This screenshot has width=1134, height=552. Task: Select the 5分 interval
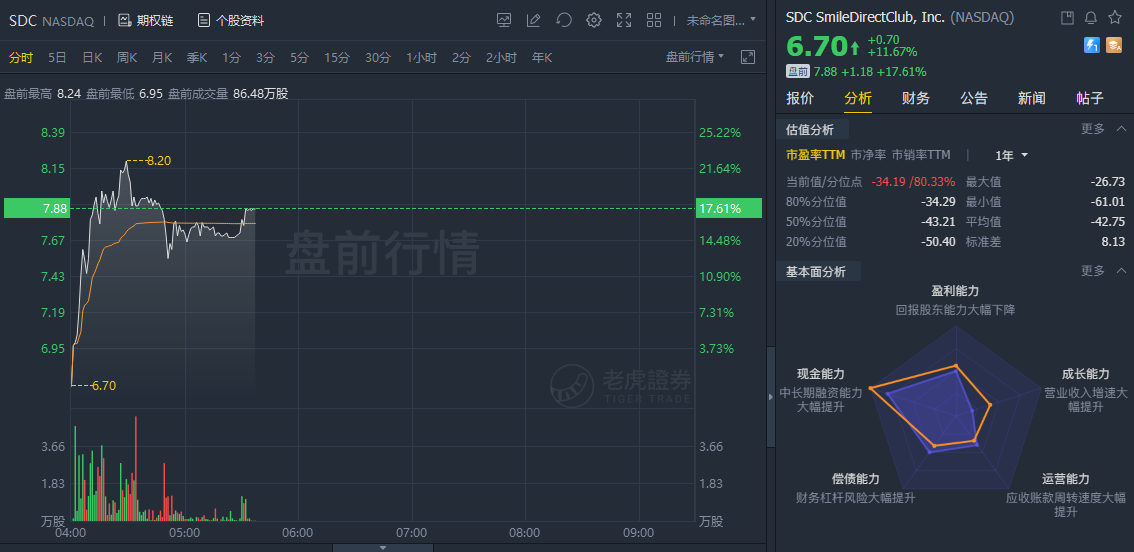pos(299,58)
